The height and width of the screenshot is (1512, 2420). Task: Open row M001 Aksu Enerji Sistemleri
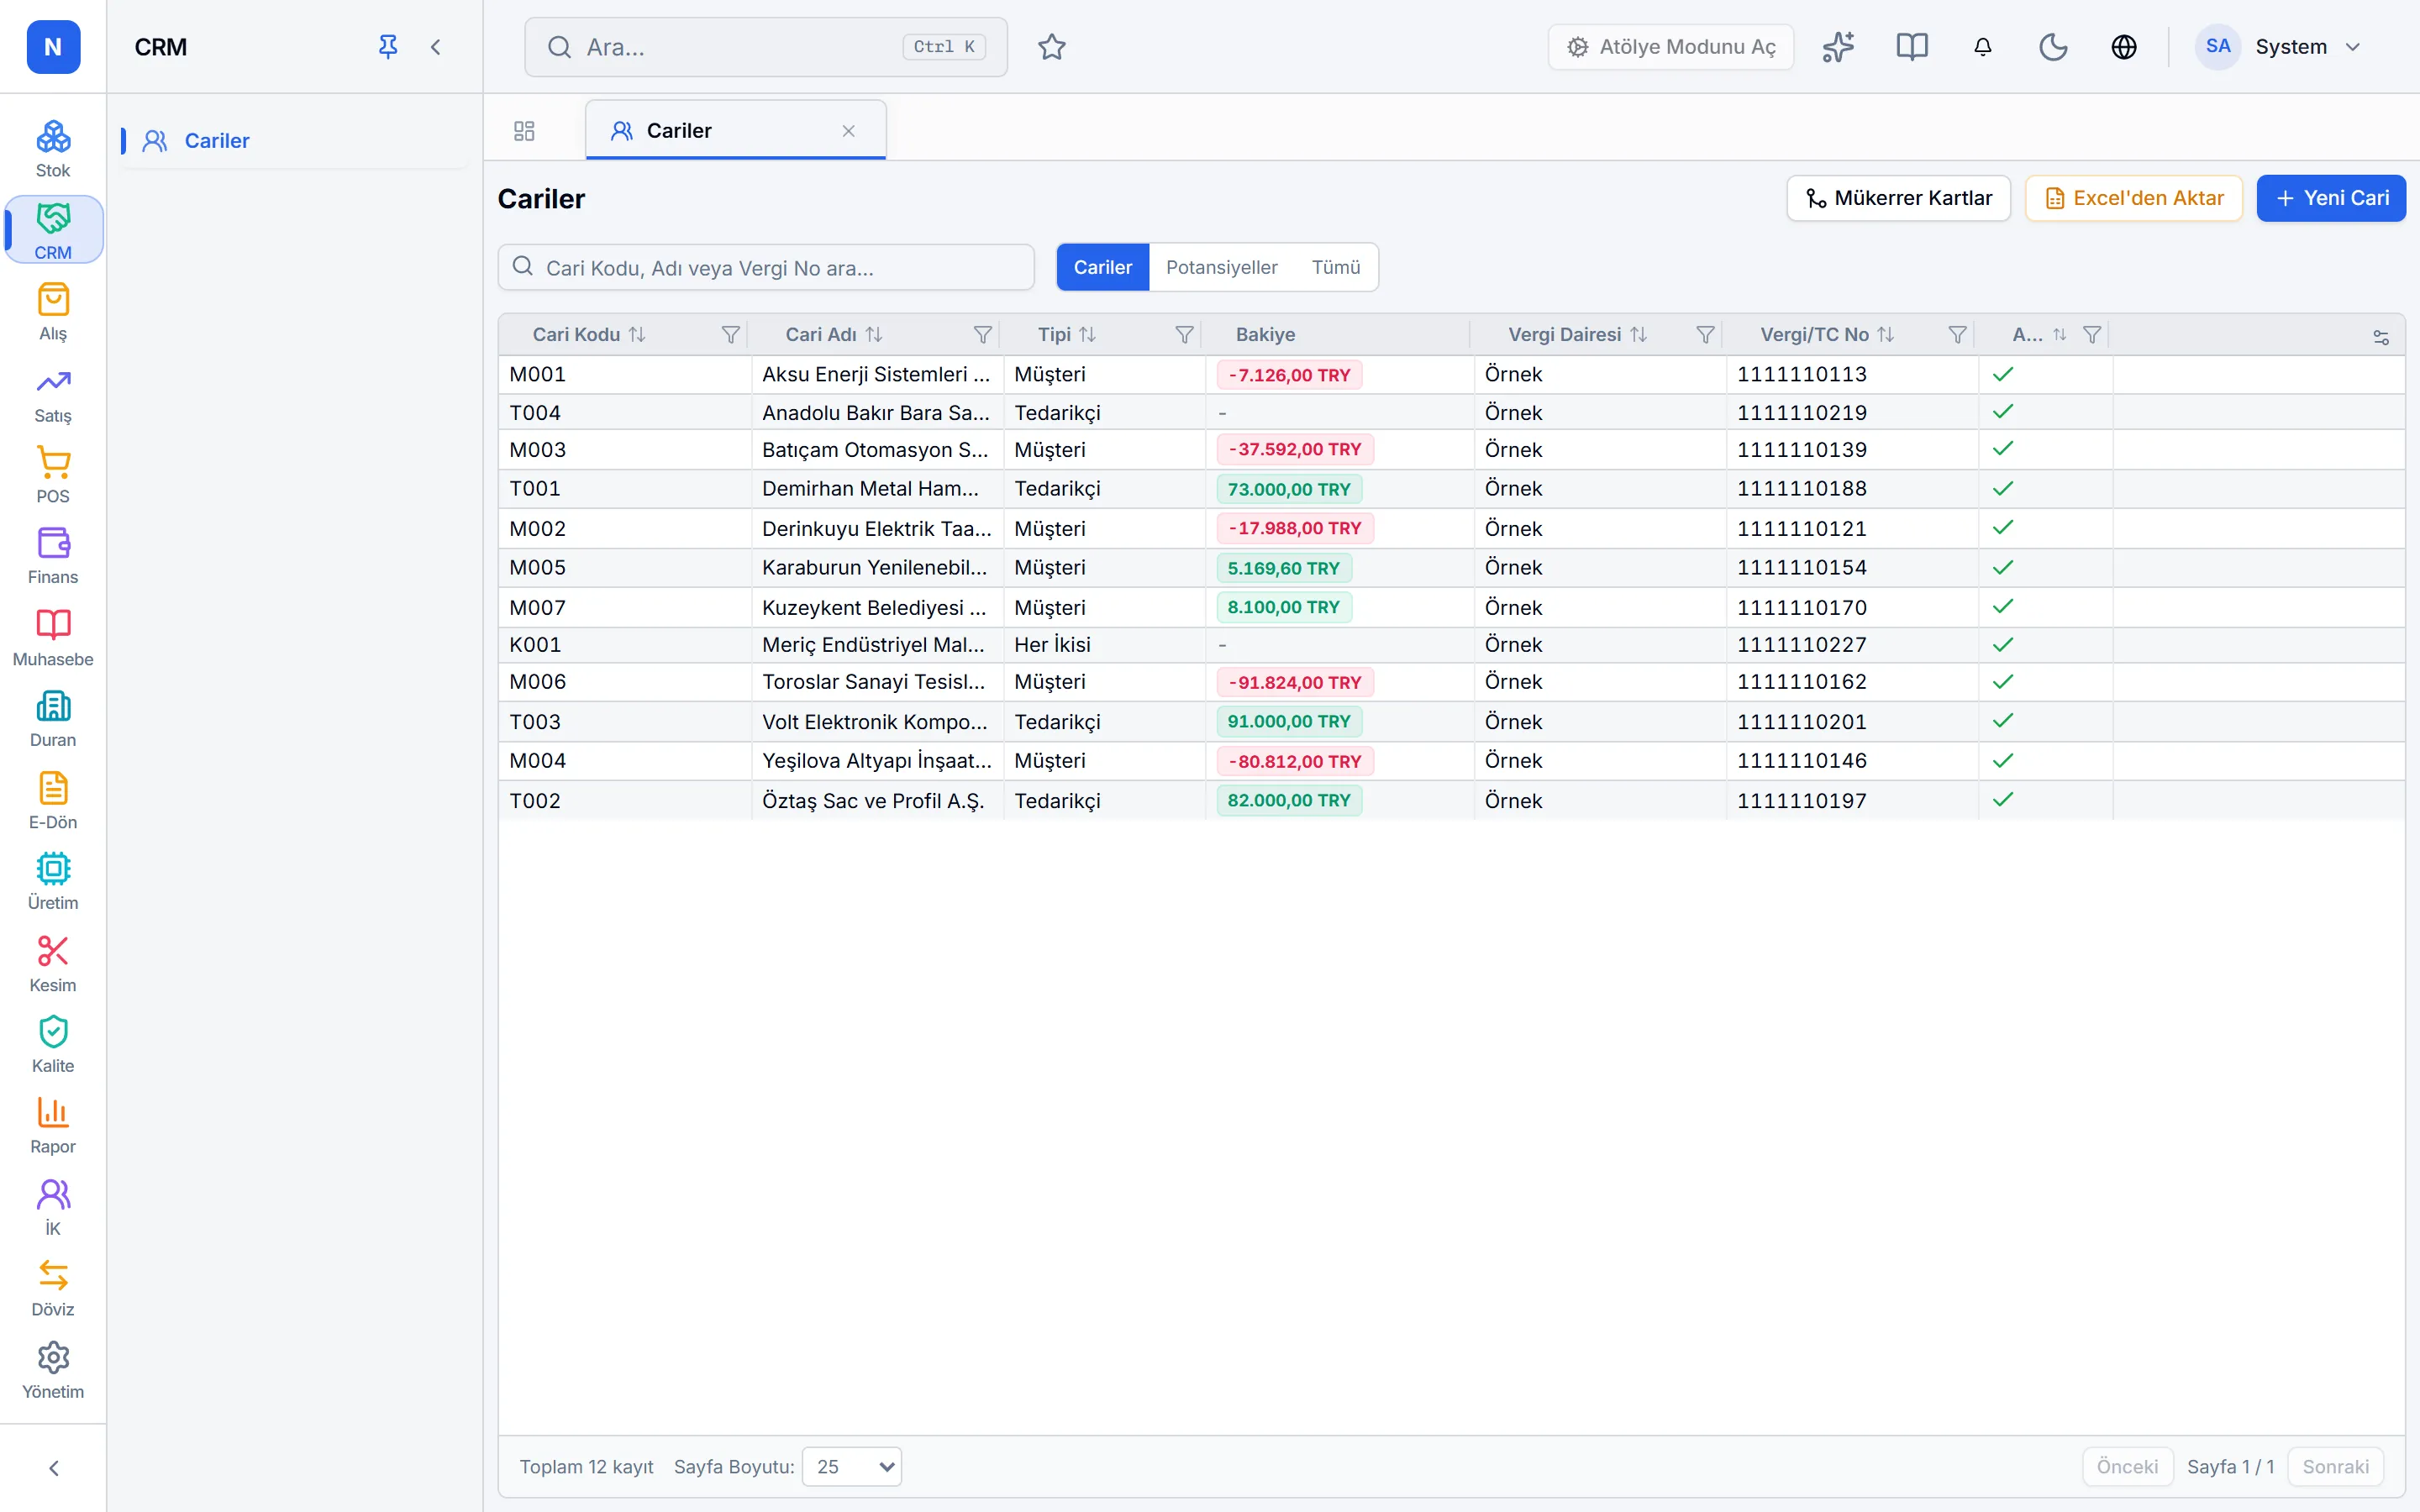(x=1451, y=375)
